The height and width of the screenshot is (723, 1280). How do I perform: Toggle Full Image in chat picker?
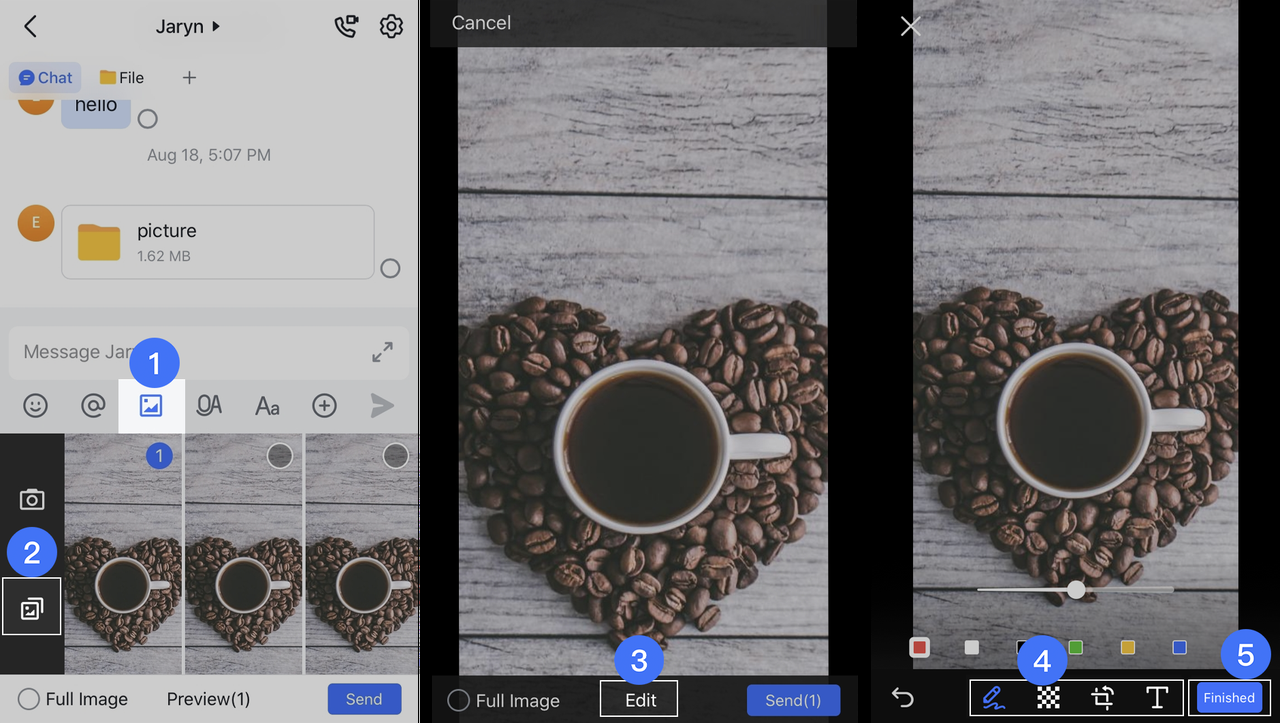(29, 699)
